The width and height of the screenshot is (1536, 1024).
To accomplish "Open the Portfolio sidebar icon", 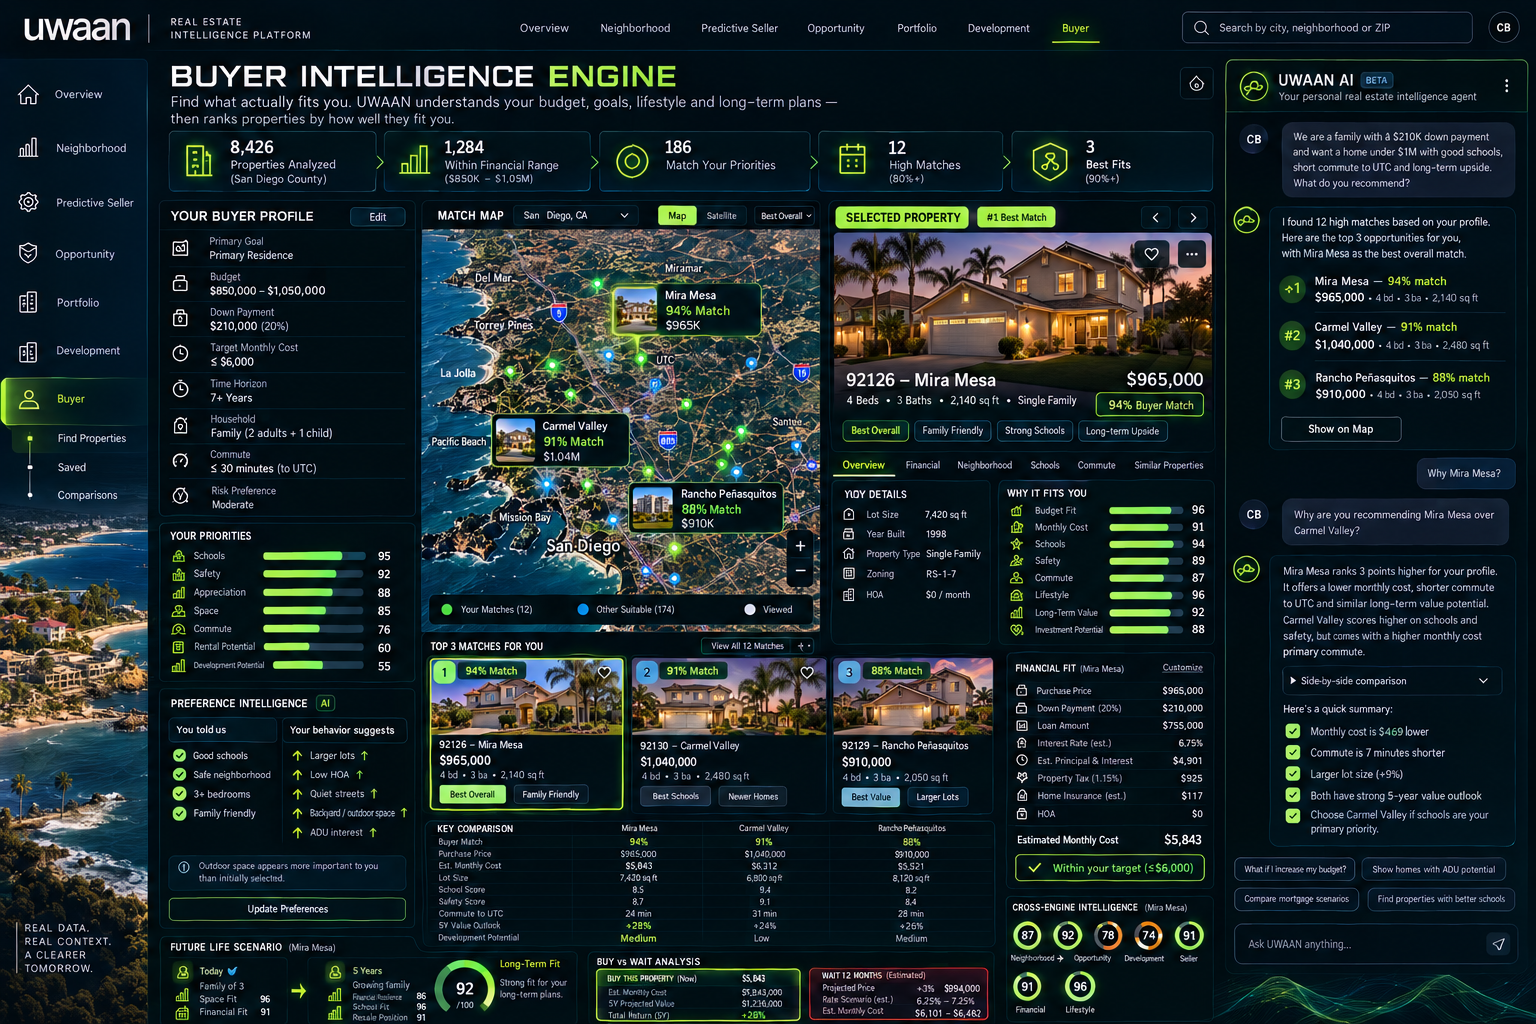I will pyautogui.click(x=28, y=302).
